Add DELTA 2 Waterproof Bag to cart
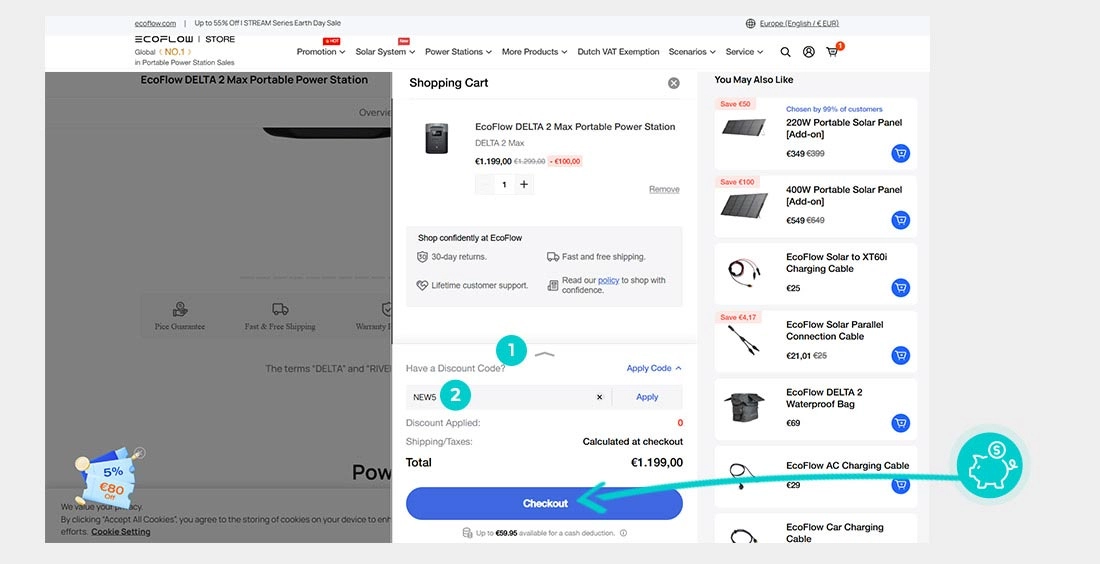 (901, 423)
